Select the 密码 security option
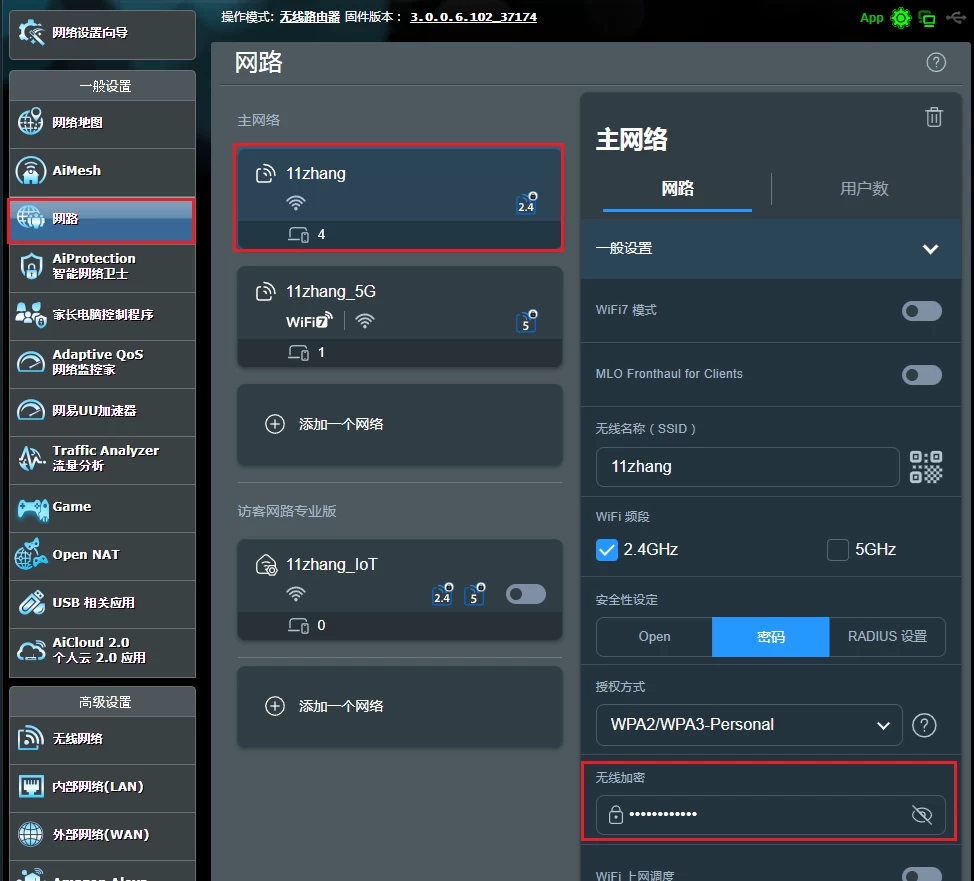 [770, 636]
